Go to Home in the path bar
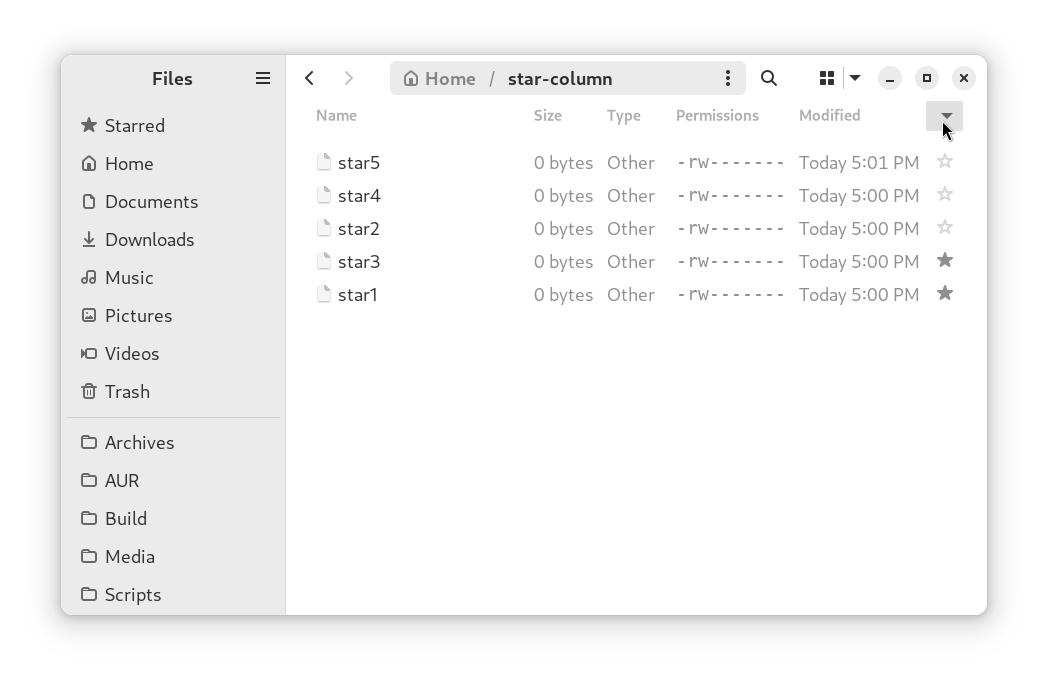Viewport: 1048px width, 682px height. pos(440,79)
